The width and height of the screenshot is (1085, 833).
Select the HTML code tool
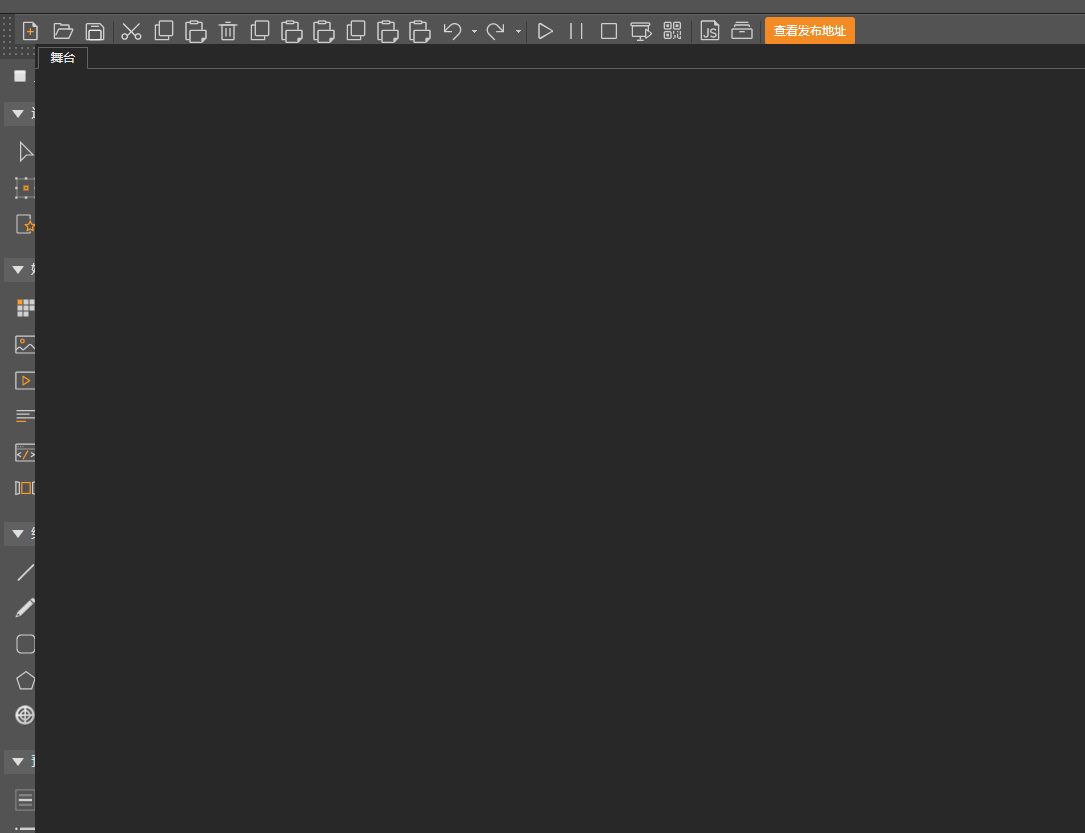(25, 452)
